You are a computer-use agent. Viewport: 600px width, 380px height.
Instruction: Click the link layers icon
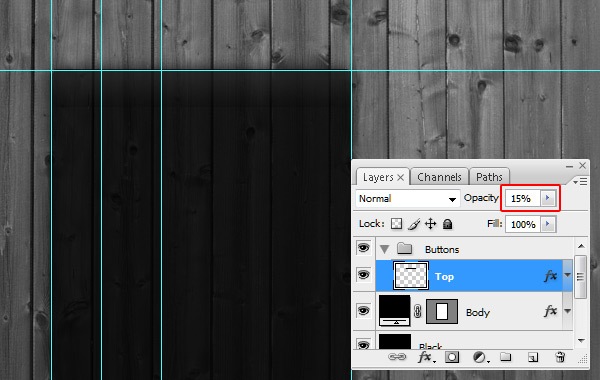click(397, 357)
